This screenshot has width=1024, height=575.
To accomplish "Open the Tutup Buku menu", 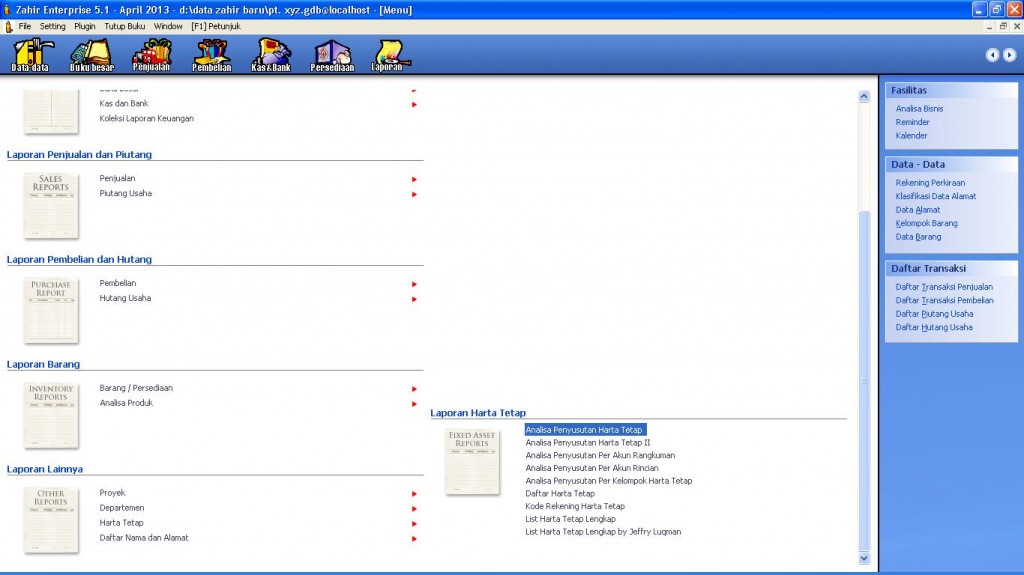I will click(x=125, y=26).
